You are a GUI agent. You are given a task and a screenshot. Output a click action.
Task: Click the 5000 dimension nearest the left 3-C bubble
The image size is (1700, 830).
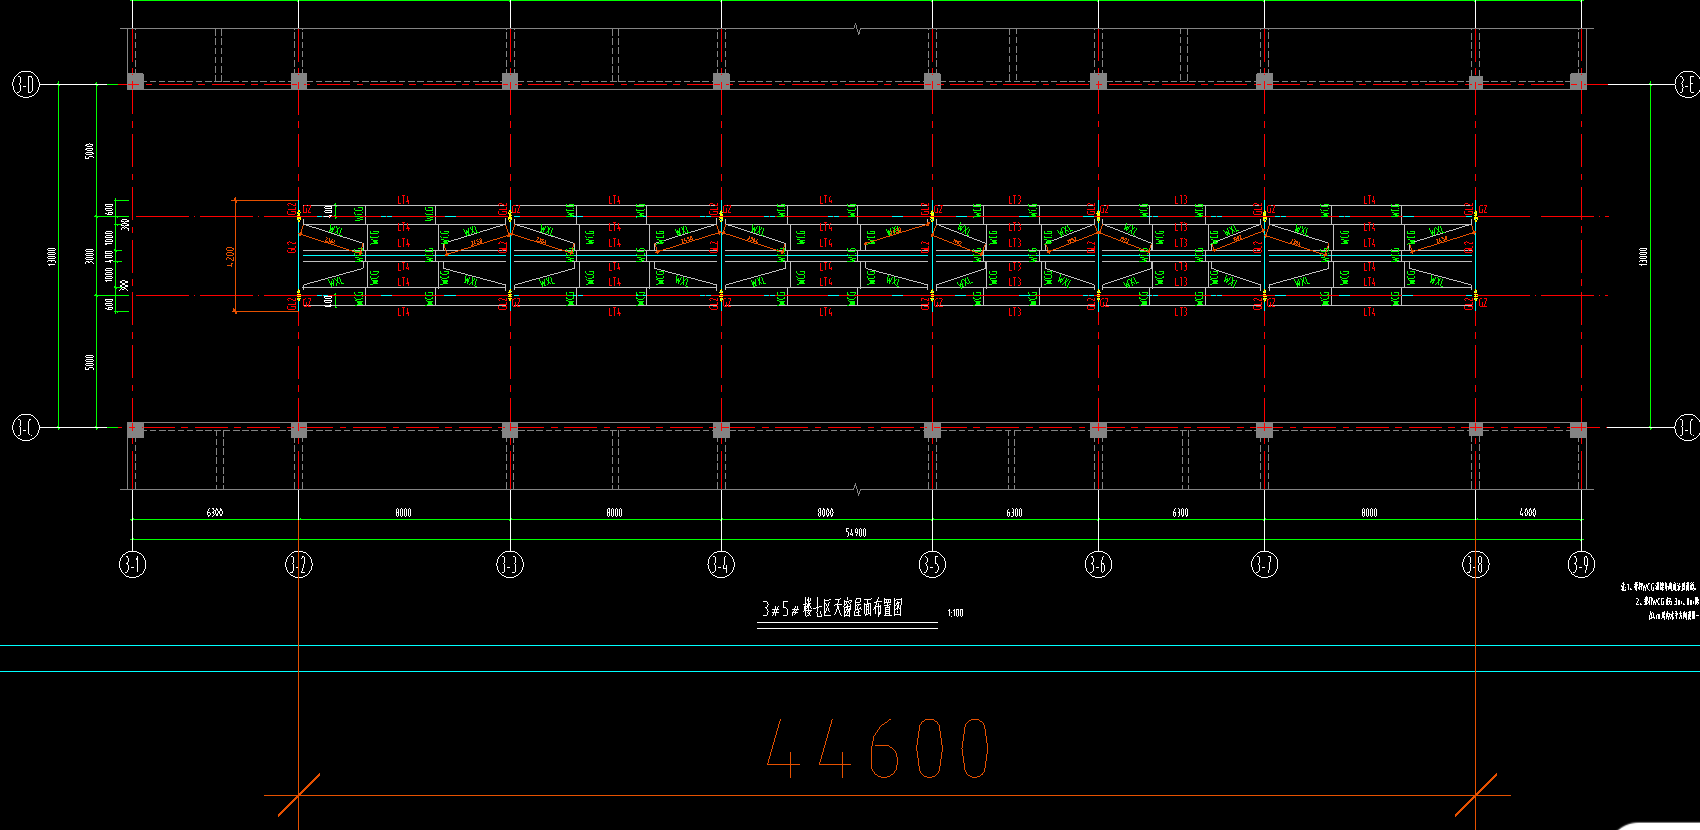click(x=90, y=361)
